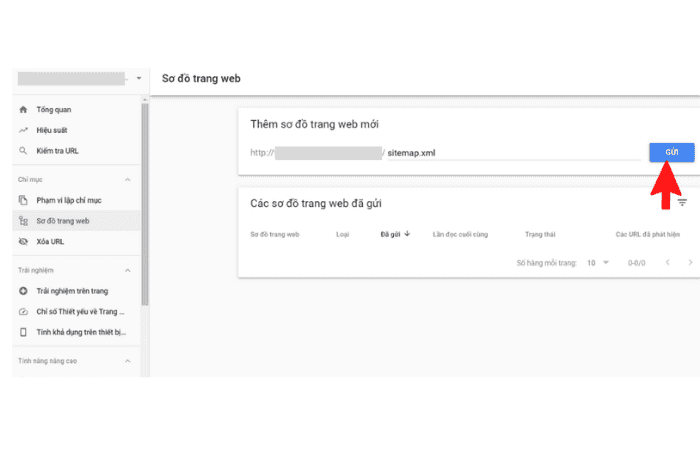Collapse the Trải nghiệm section
Image resolution: width=700 pixels, height=450 pixels.
pyautogui.click(x=128, y=270)
